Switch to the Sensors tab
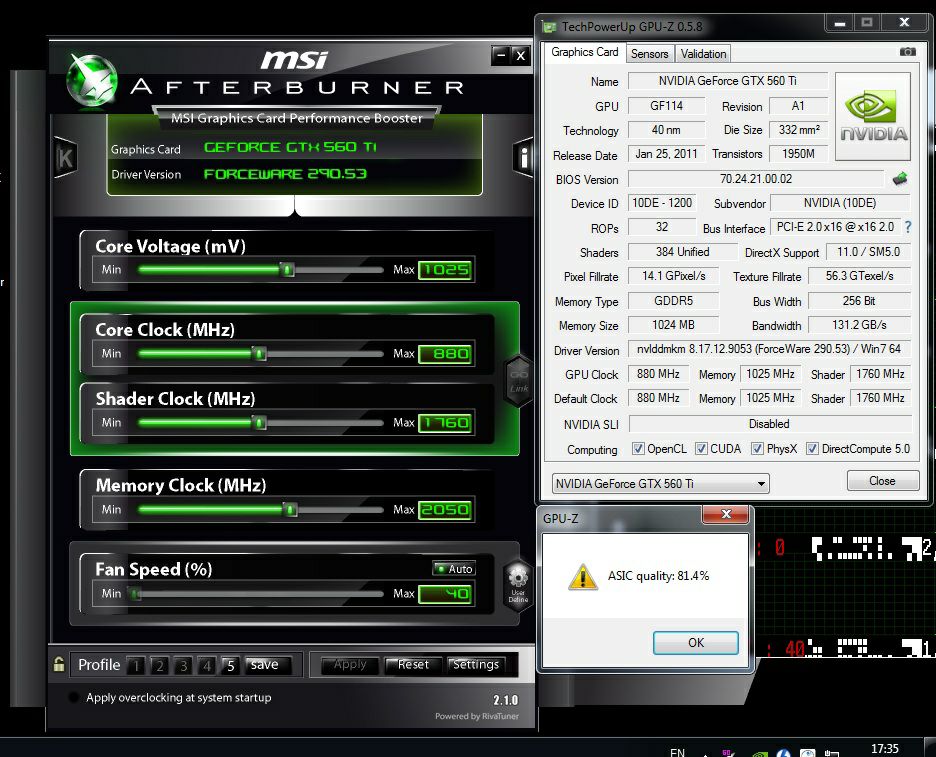Screen dimensions: 936x757 coord(649,54)
